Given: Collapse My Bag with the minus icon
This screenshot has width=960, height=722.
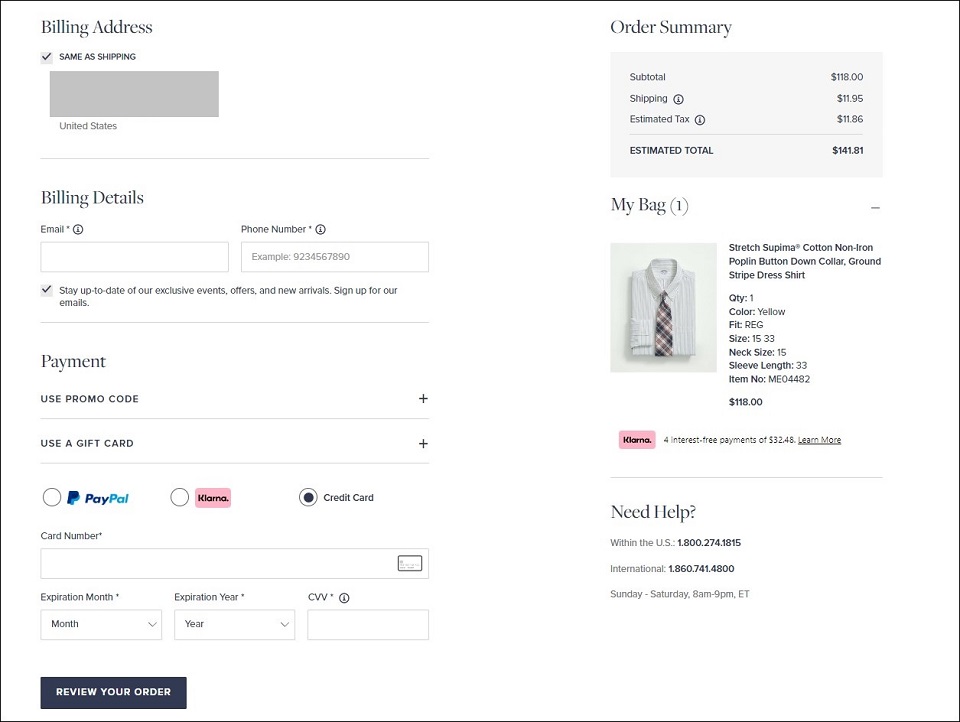Looking at the screenshot, I should (x=875, y=208).
